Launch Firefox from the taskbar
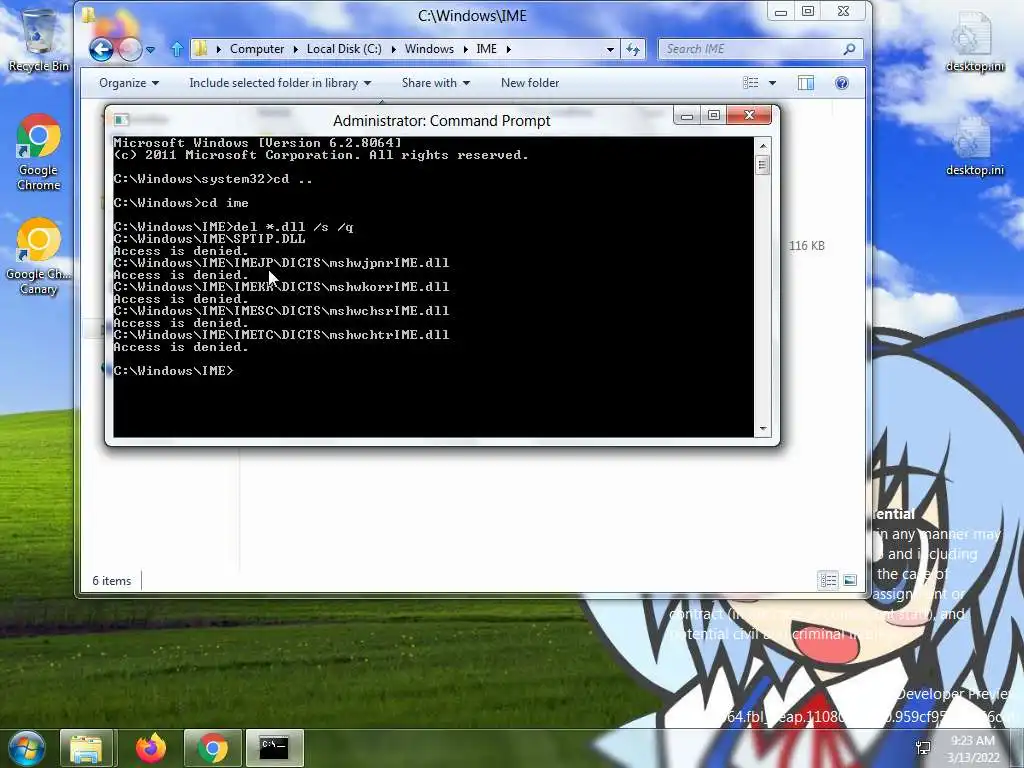 pos(151,748)
